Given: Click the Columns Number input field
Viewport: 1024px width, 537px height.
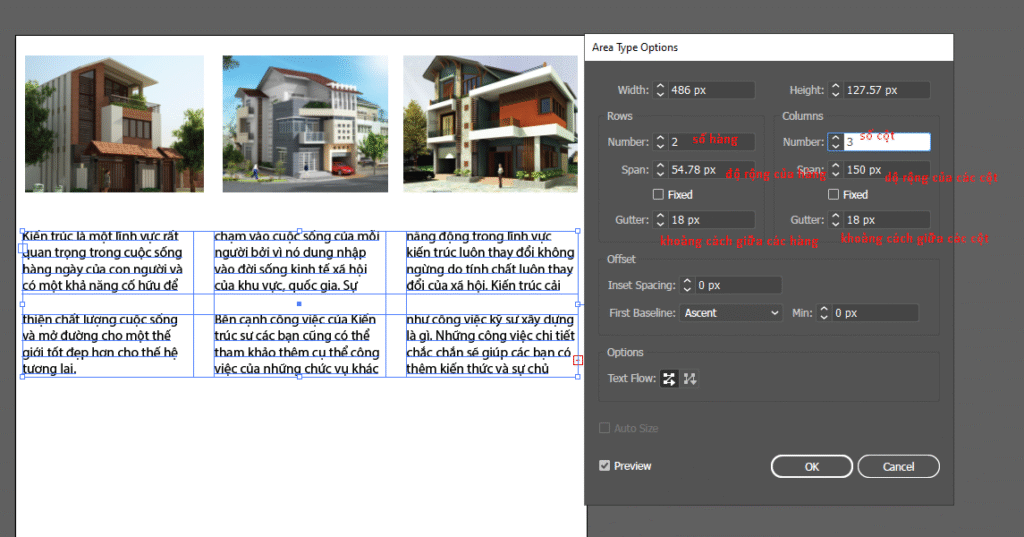Looking at the screenshot, I should pyautogui.click(x=886, y=143).
